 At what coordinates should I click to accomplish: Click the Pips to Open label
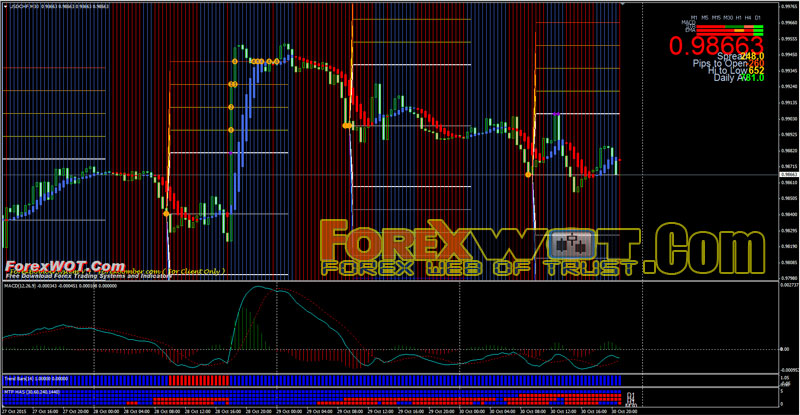click(x=720, y=64)
